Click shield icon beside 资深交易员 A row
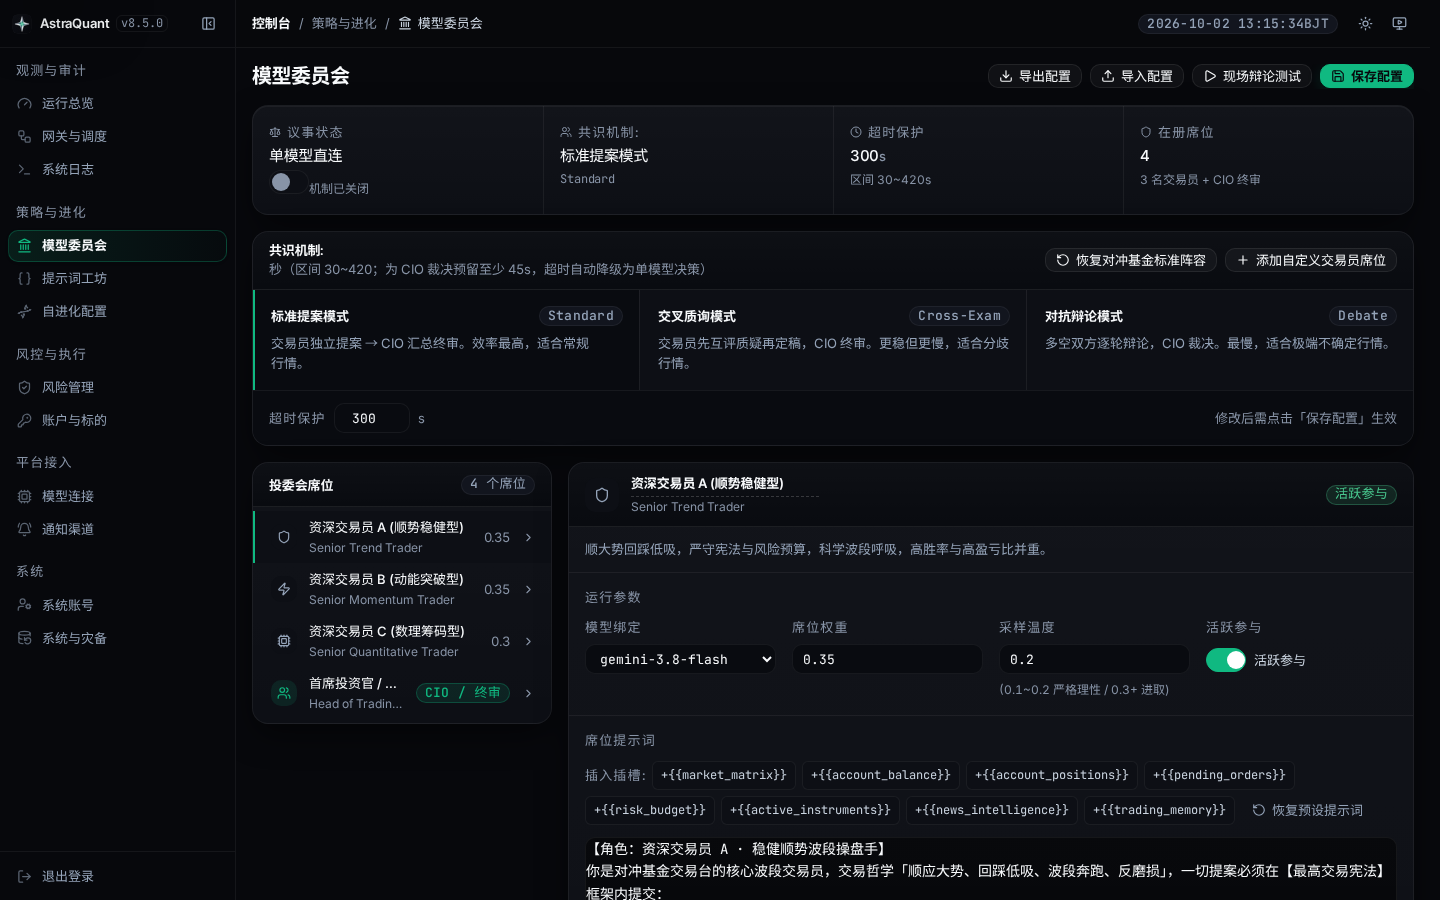This screenshot has height=900, width=1440. pos(284,537)
